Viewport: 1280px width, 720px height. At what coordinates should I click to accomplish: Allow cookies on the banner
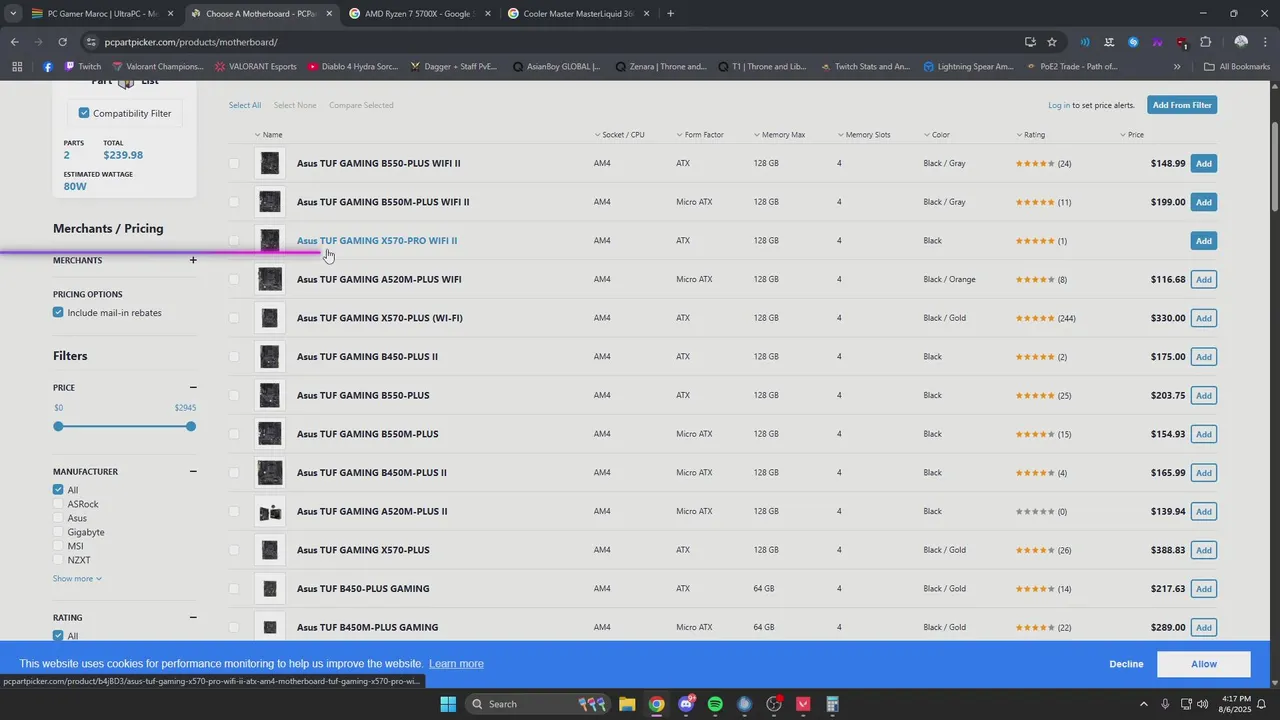(x=1204, y=664)
